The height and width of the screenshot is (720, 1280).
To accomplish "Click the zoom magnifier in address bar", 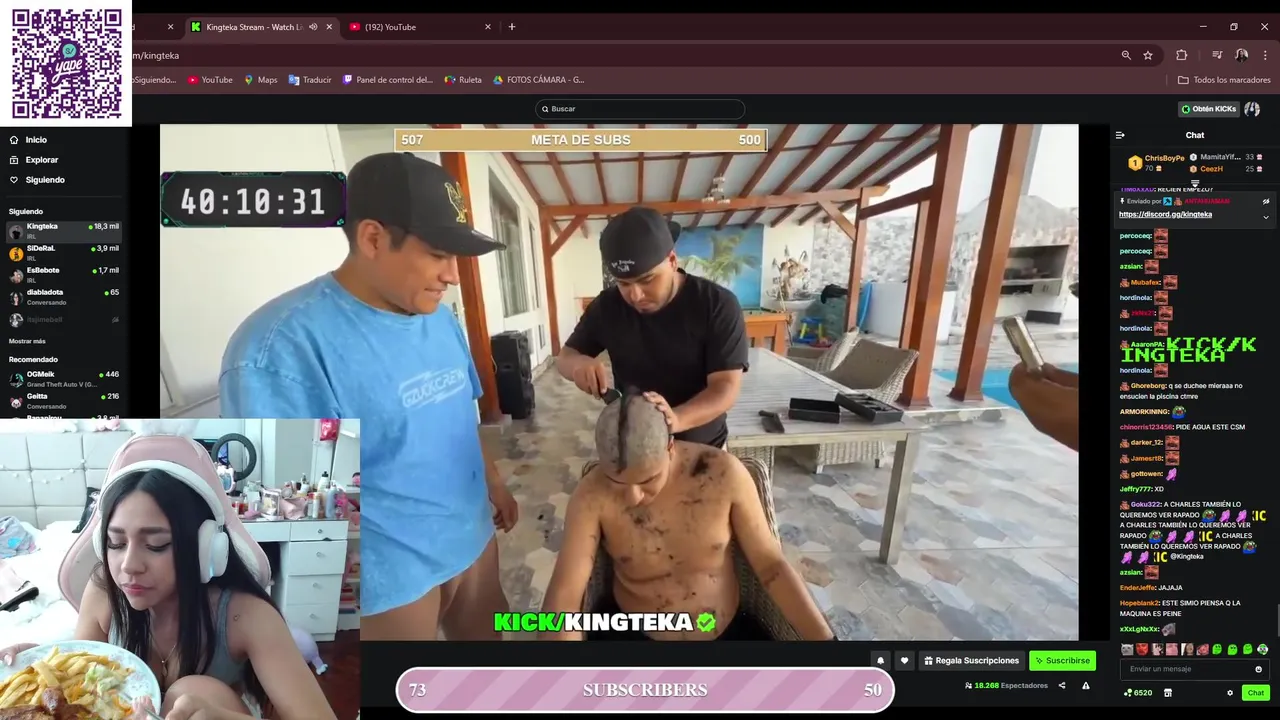I will coord(1126,55).
